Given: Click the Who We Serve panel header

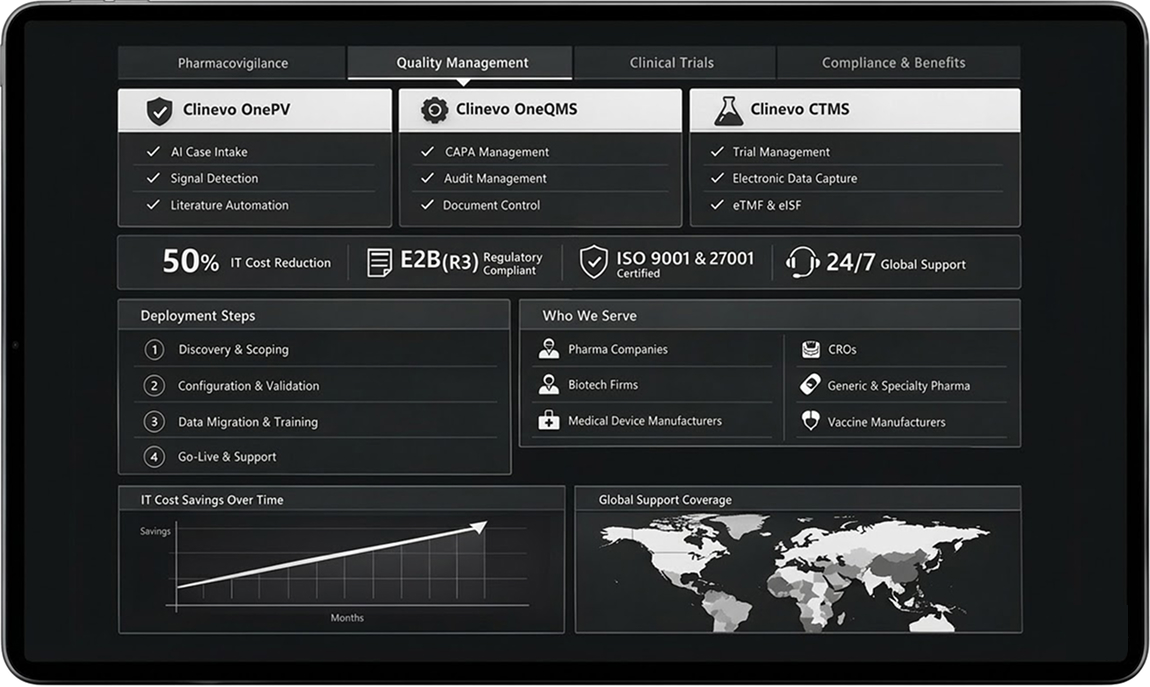Looking at the screenshot, I should 769,315.
